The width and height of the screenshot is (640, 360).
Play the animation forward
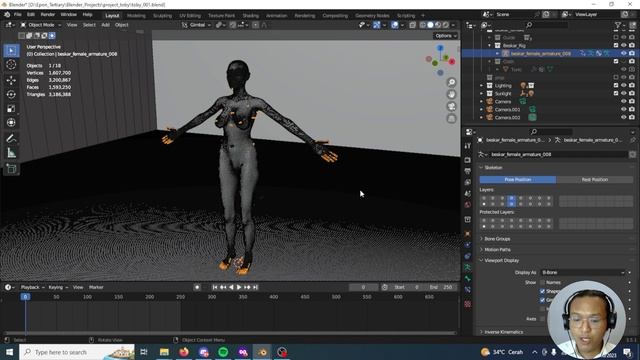pos(239,287)
